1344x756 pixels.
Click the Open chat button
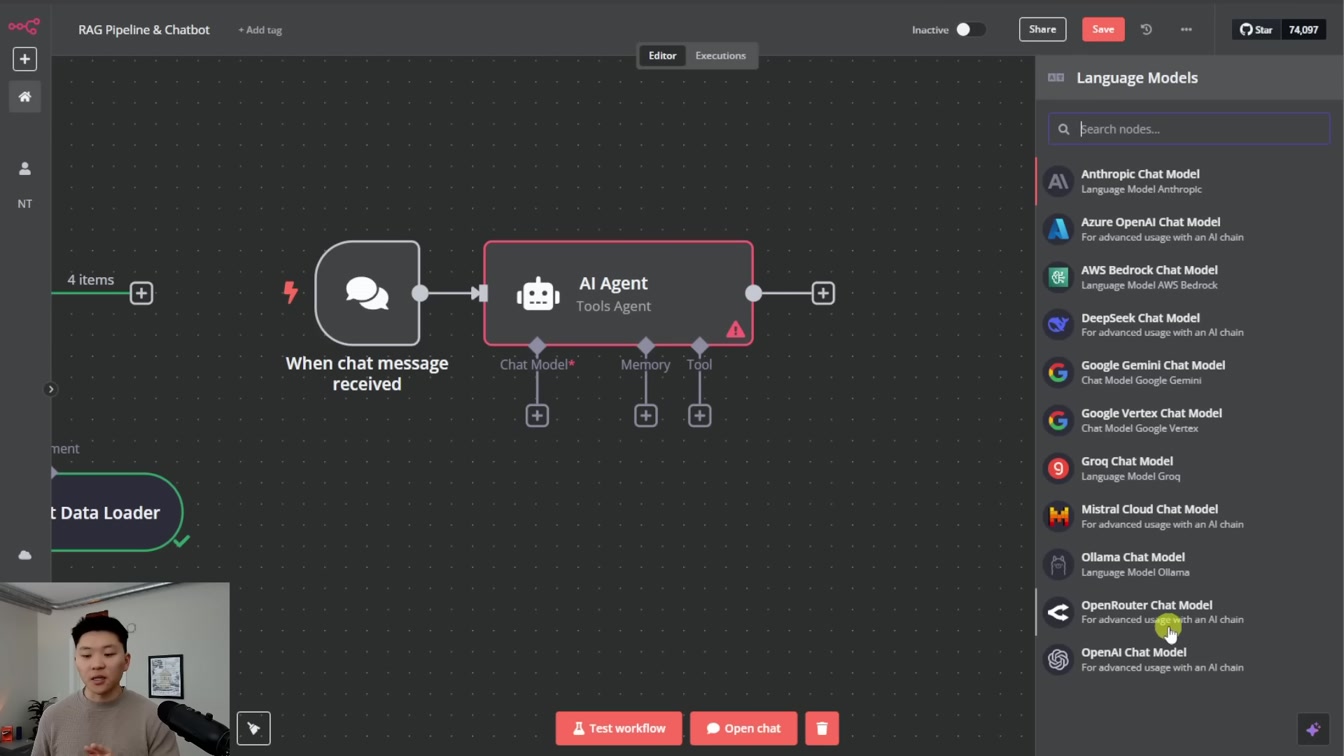(x=743, y=728)
